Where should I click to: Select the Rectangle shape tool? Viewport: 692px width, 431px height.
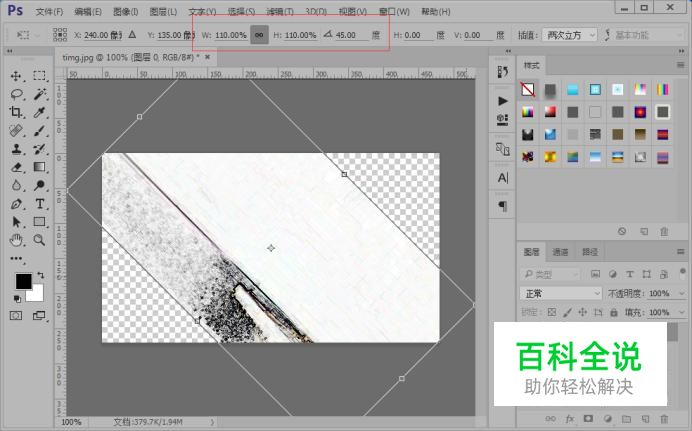click(39, 222)
